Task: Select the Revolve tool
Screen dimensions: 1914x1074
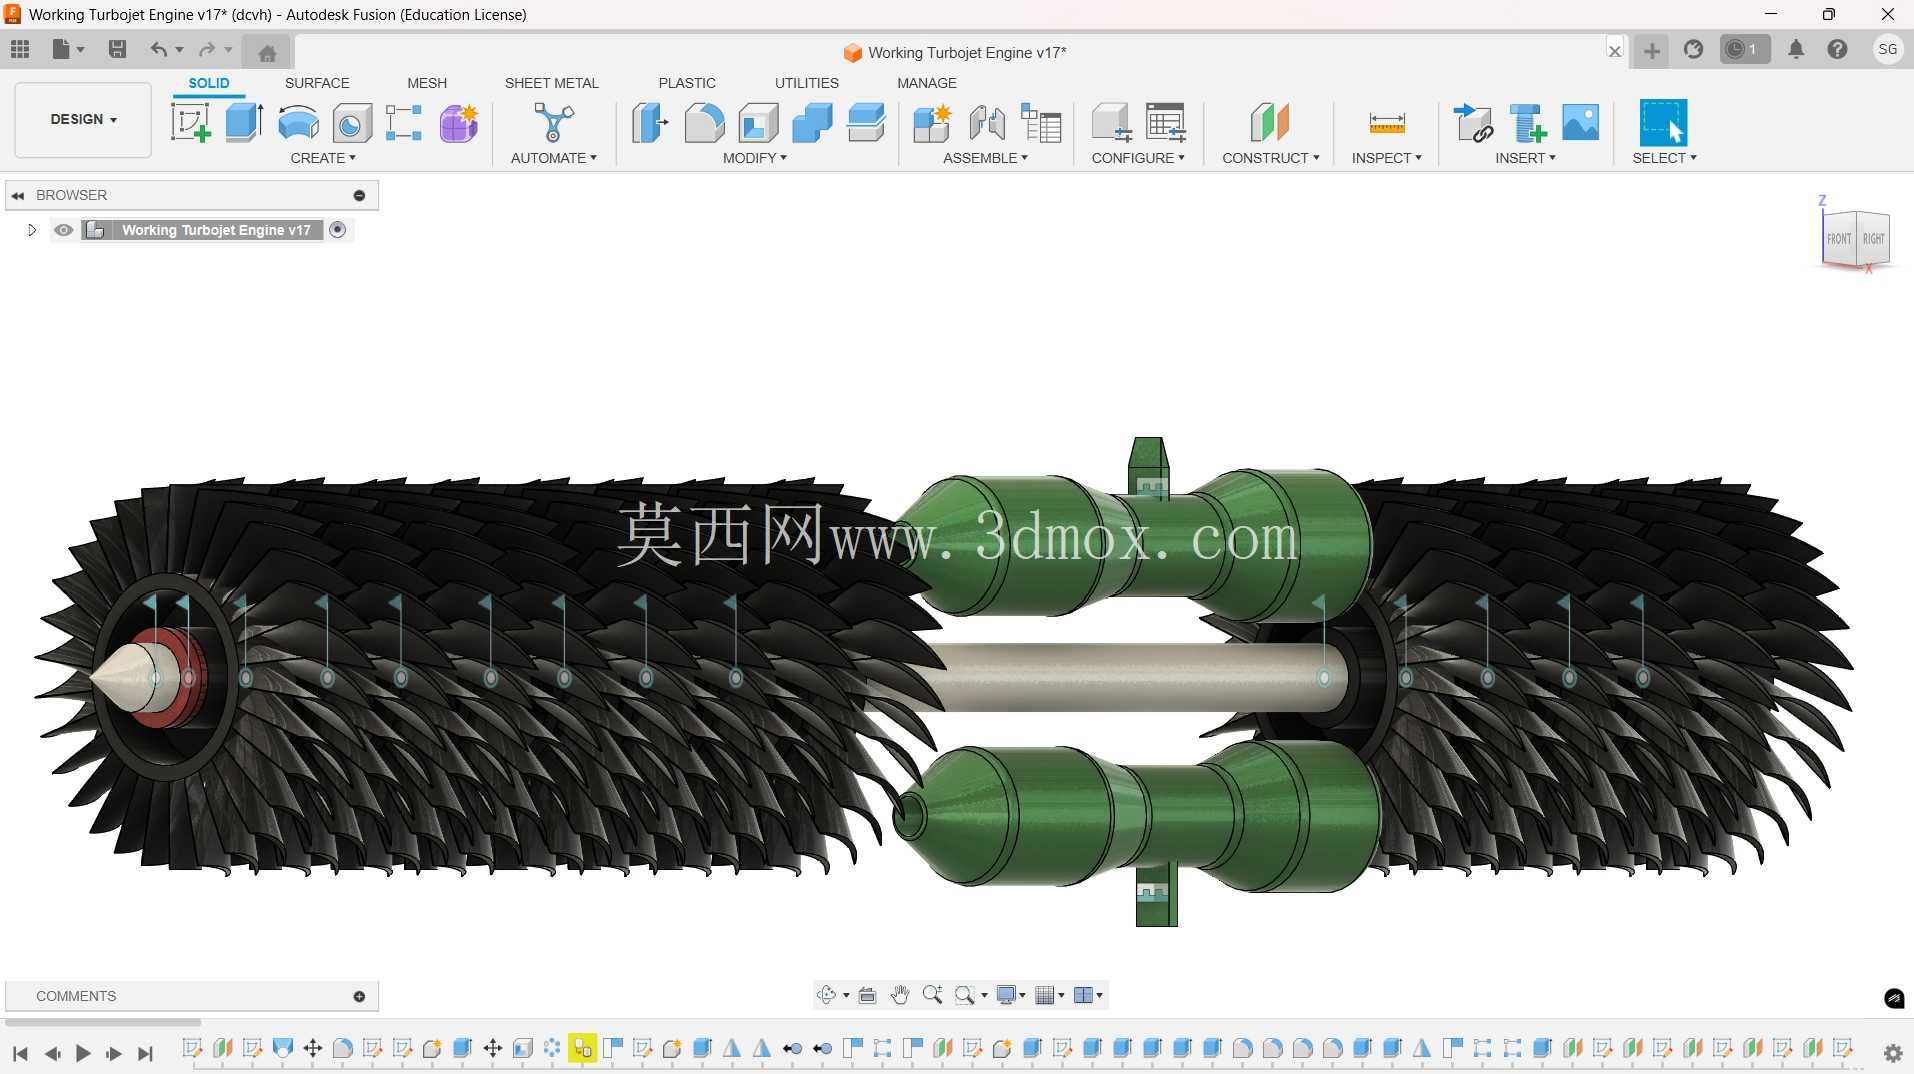Action: (298, 123)
